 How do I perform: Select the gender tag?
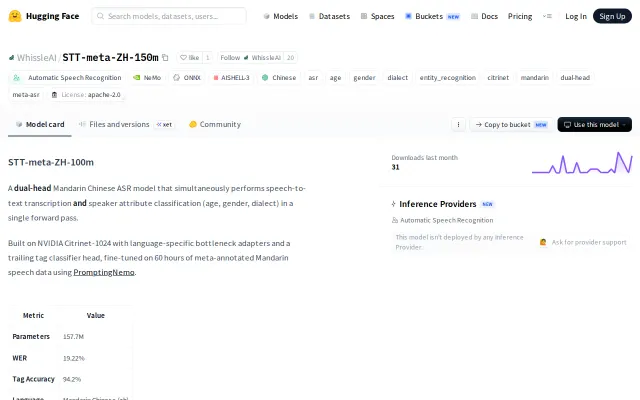coord(364,78)
